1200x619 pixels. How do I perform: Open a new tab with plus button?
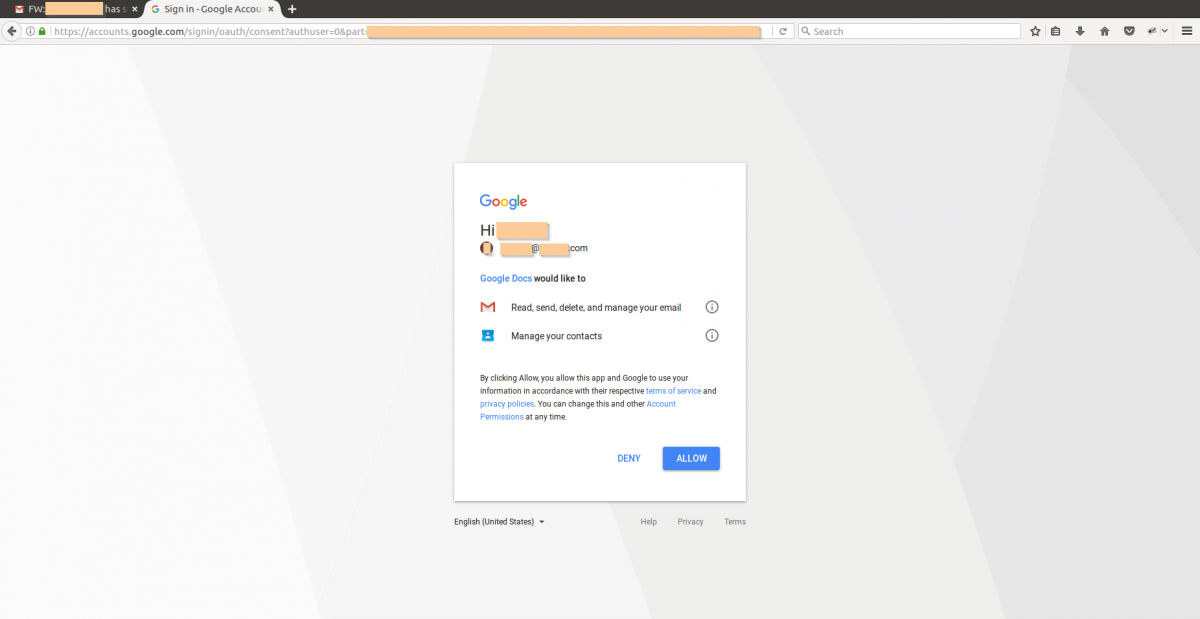pos(292,8)
